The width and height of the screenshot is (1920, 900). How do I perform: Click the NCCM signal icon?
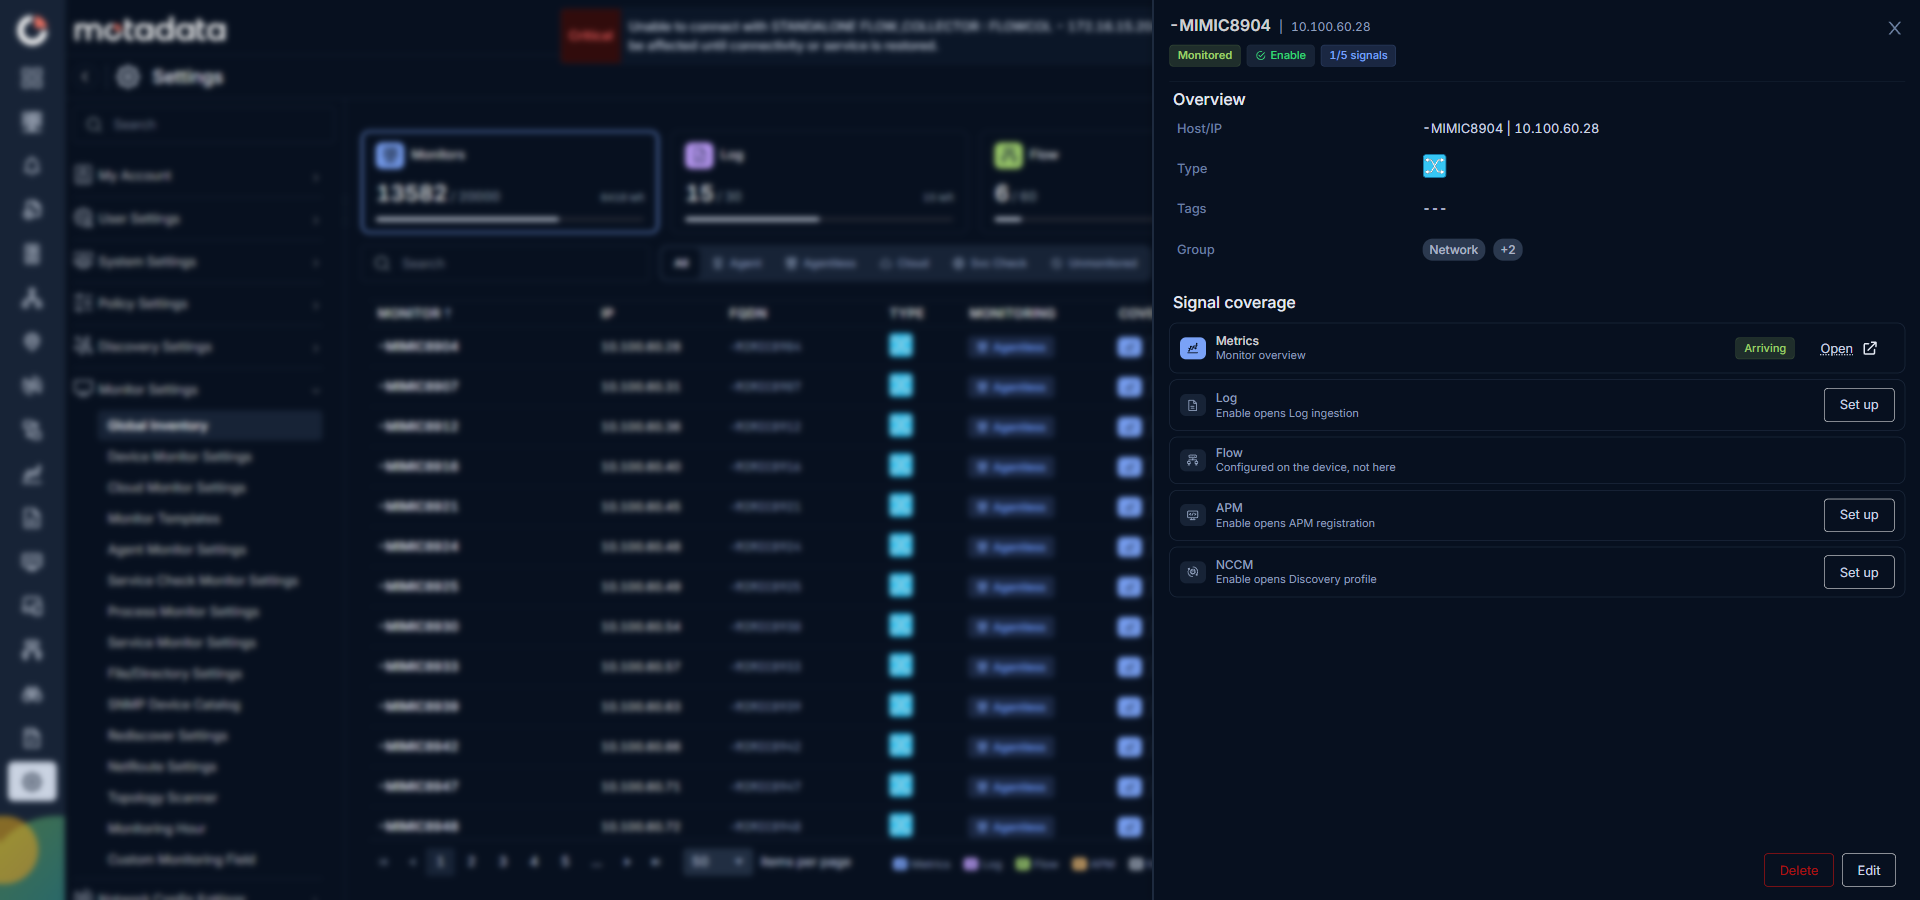pos(1192,572)
